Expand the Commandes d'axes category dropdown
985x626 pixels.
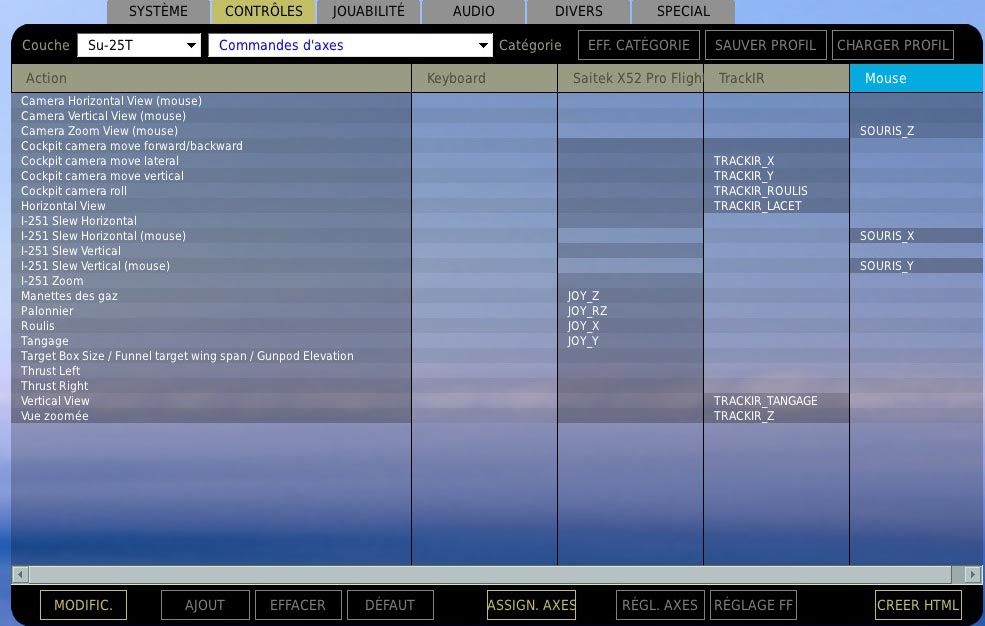click(351, 45)
